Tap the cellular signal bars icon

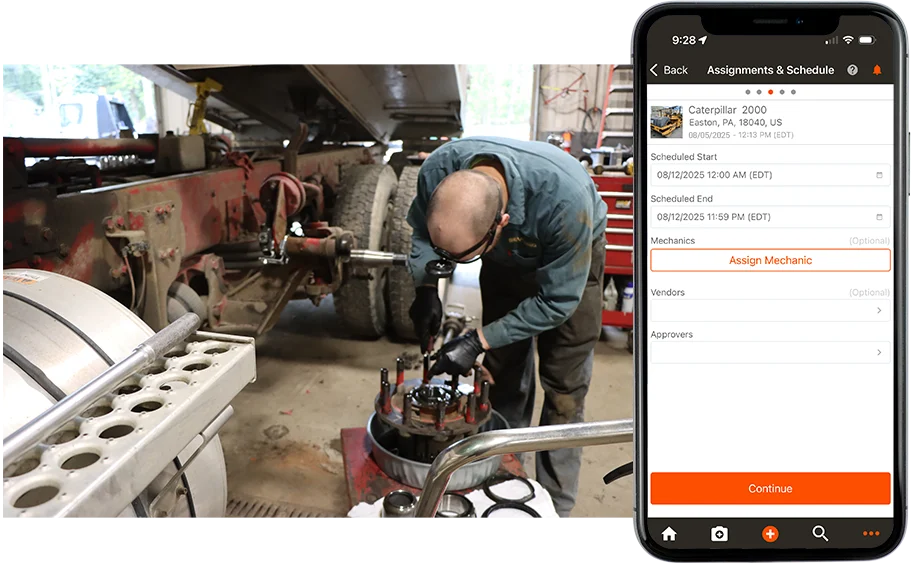831,40
